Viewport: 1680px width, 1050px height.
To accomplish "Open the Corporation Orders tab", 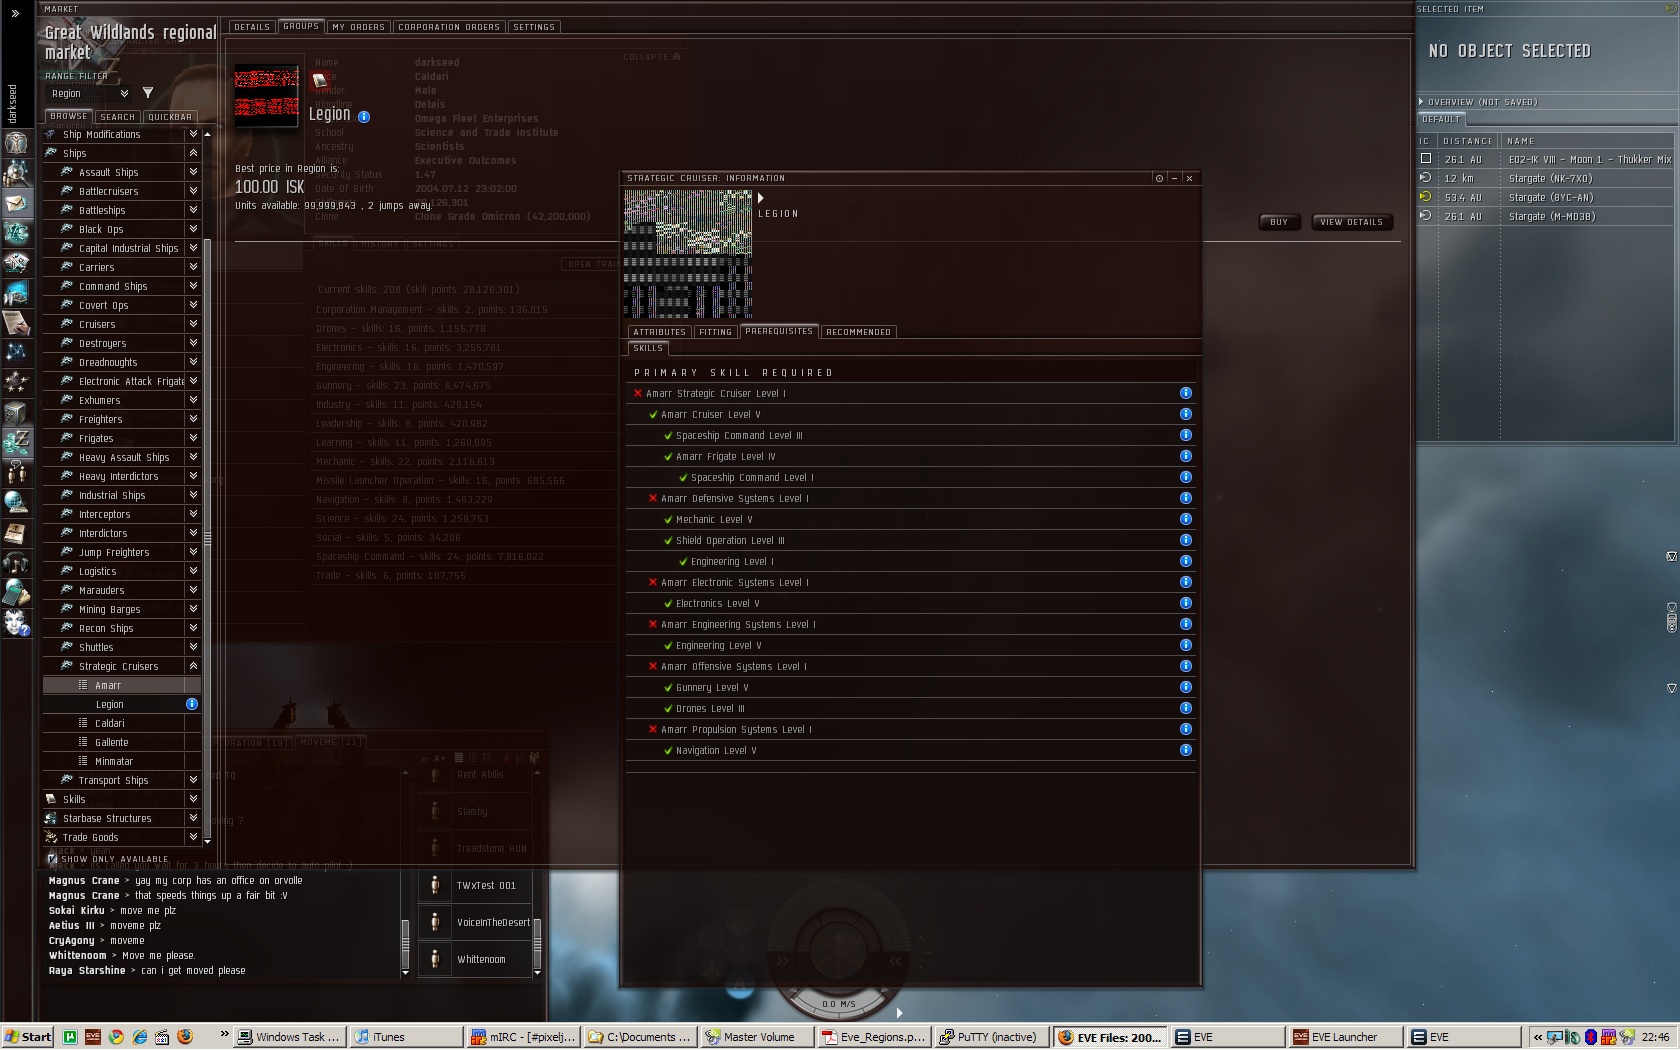I will [449, 27].
